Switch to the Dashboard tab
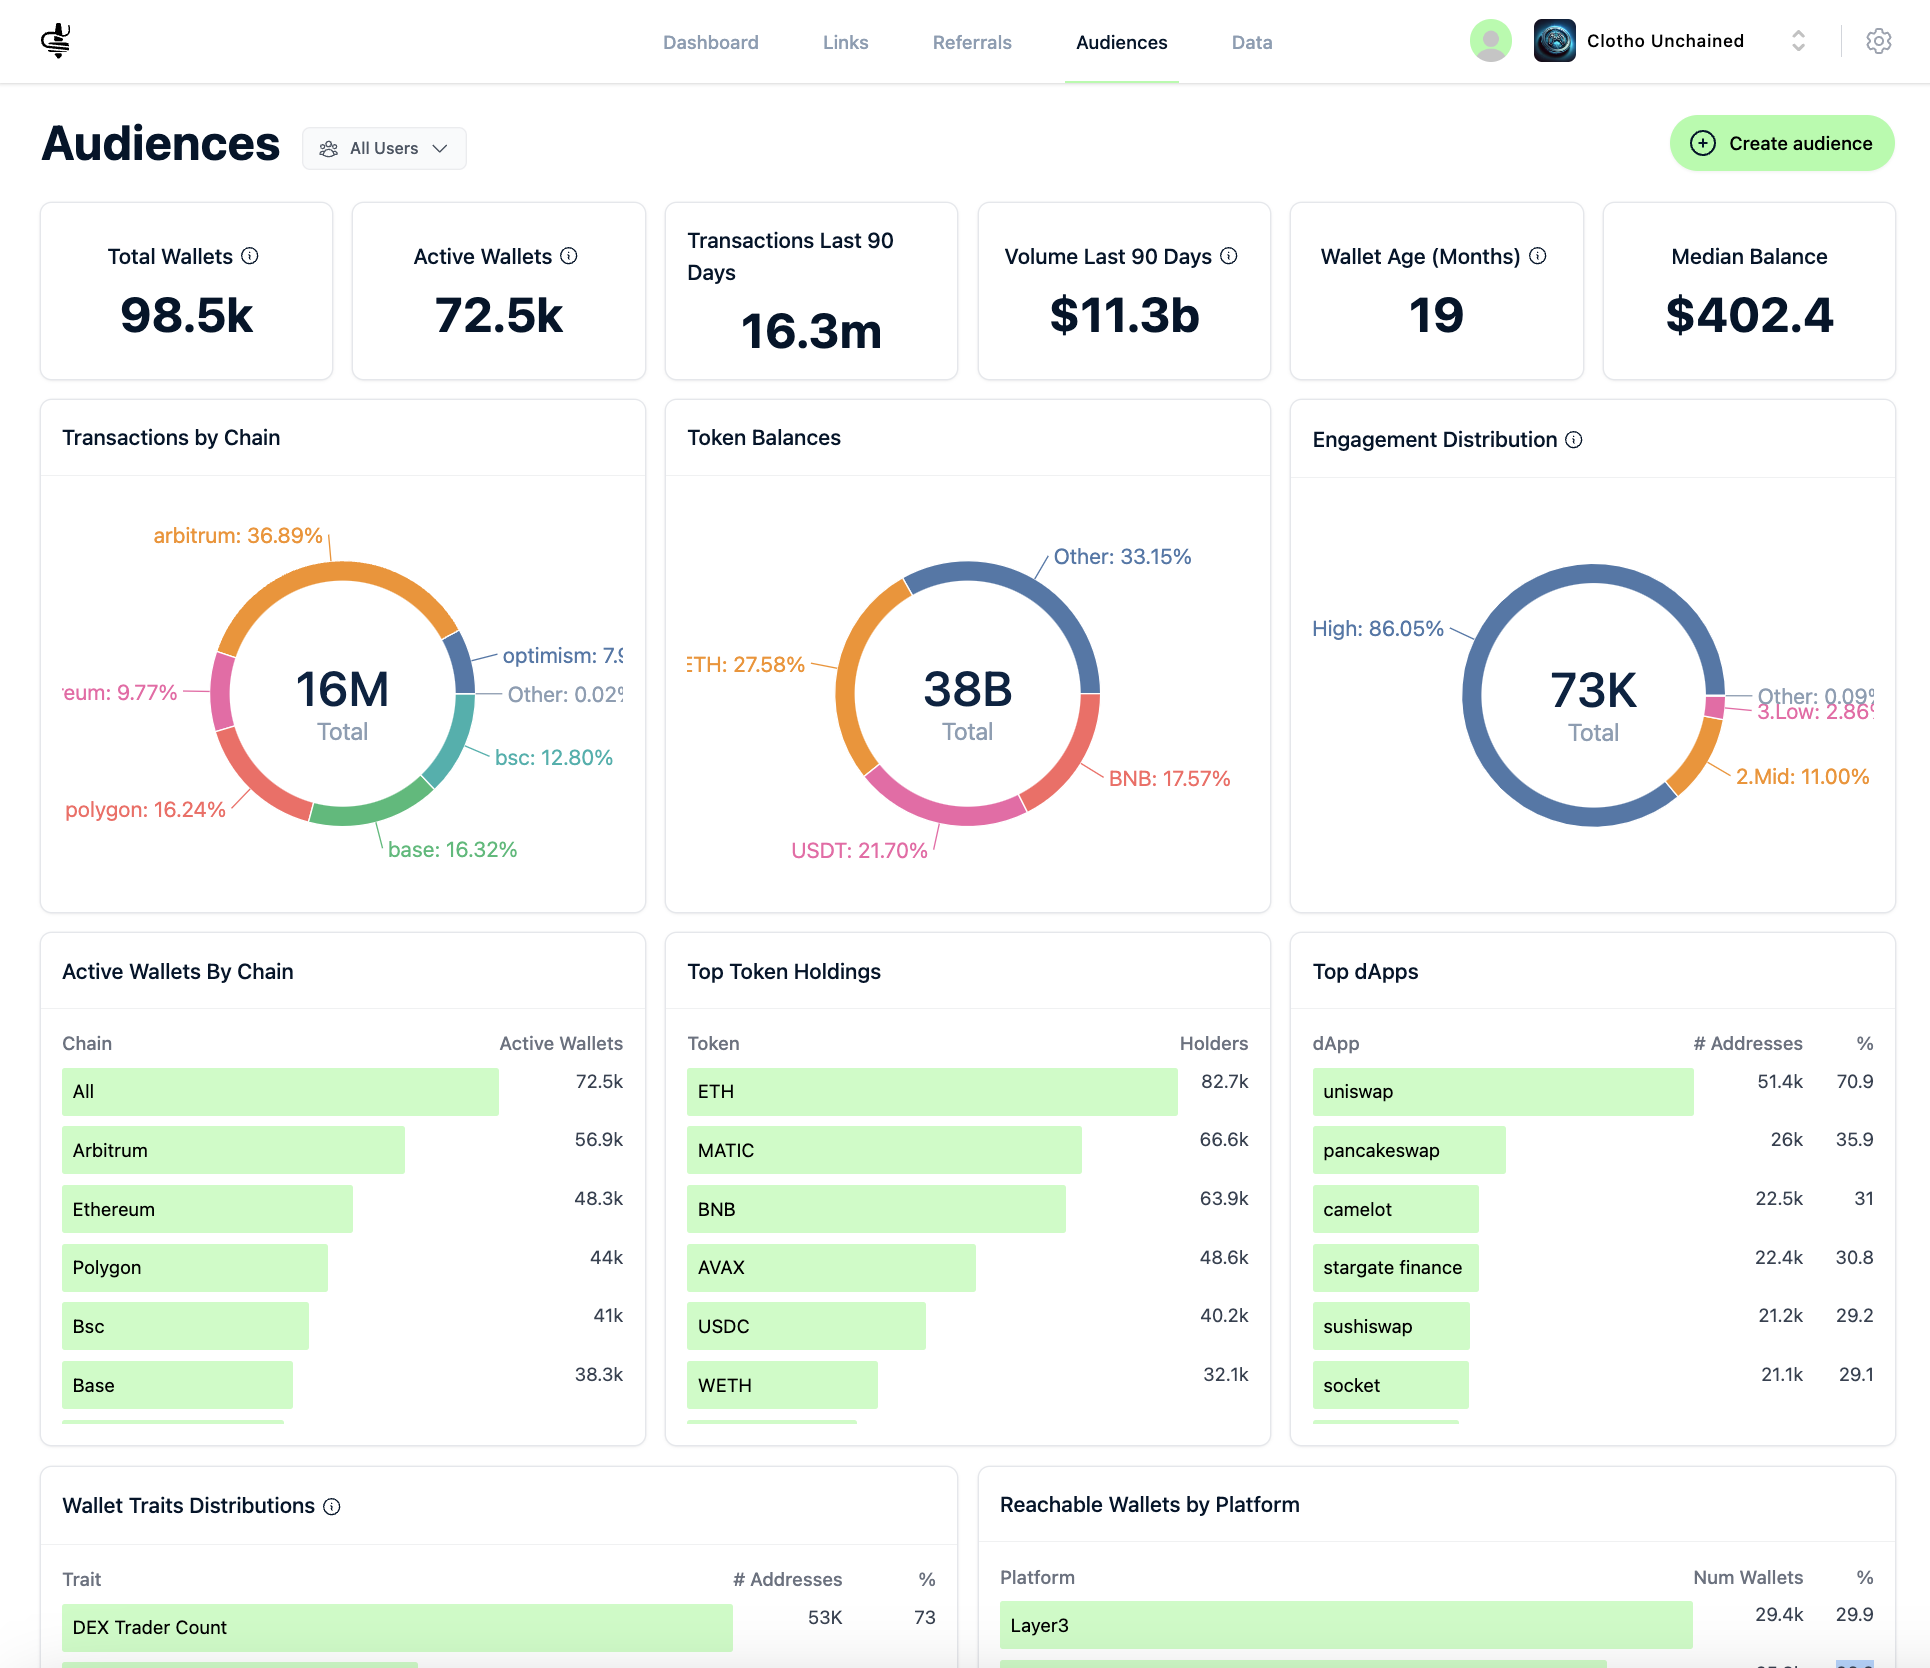 pos(711,42)
